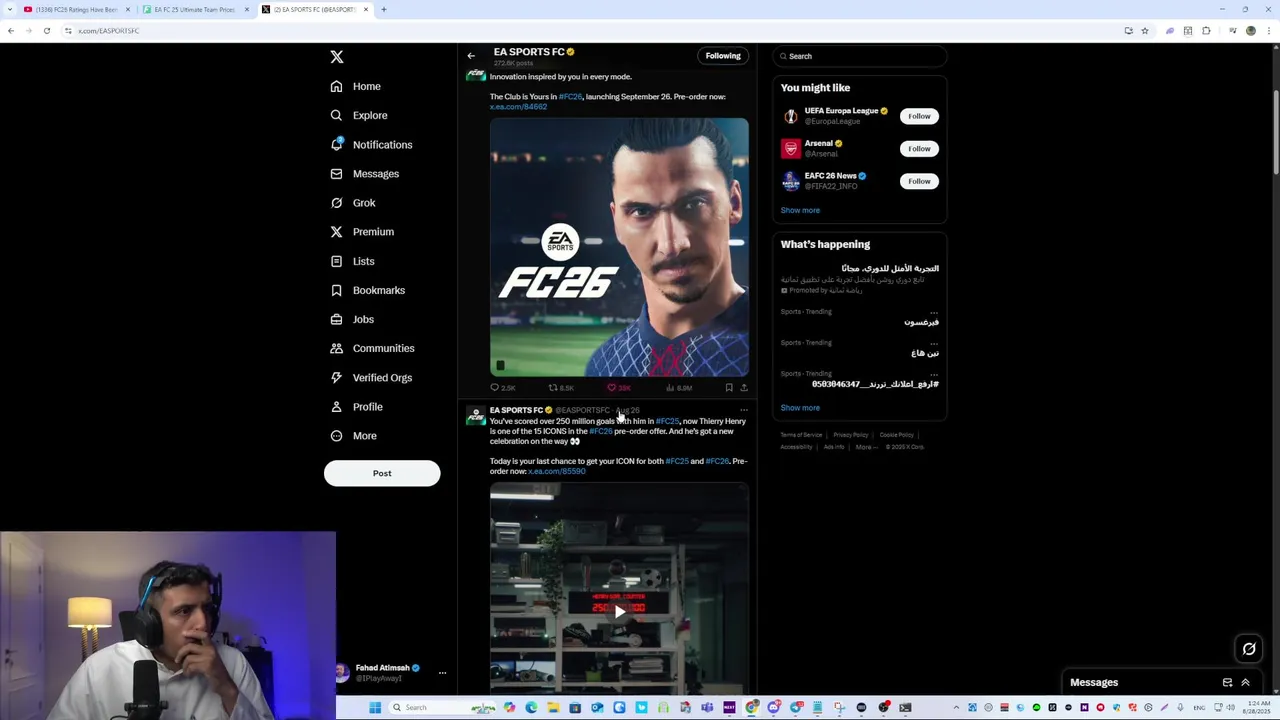Screen dimensions: 1280x720
Task: Click the X search input field
Action: click(860, 56)
